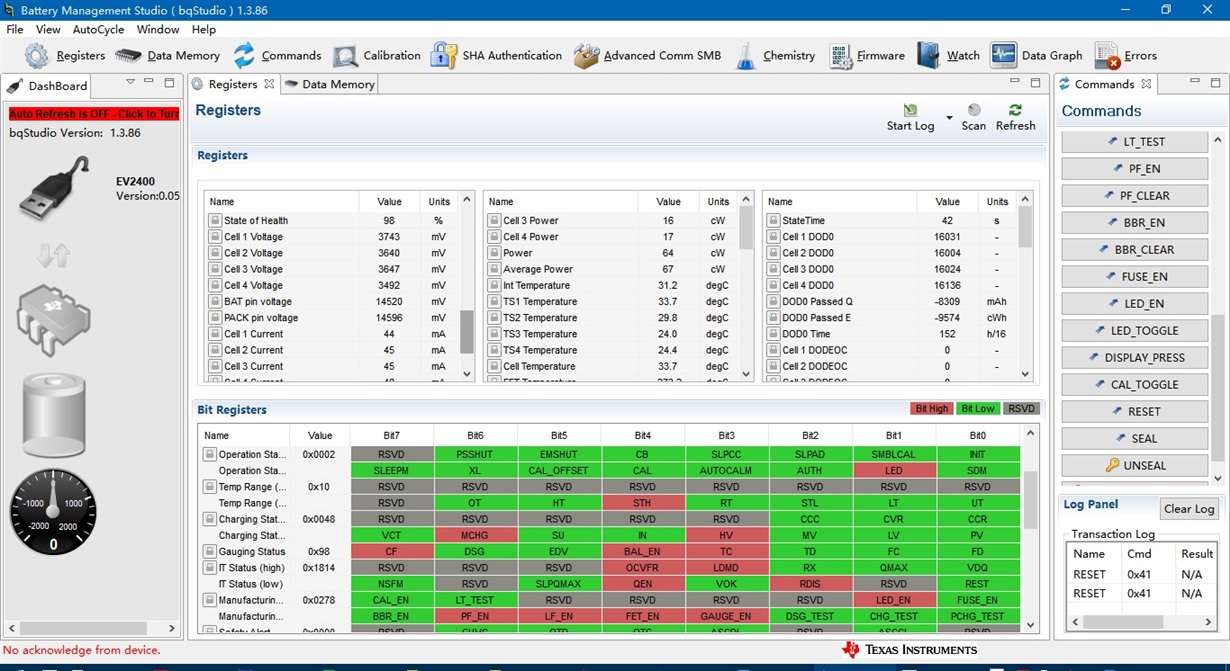This screenshot has width=1230, height=671.
Task: Send the UNSEAL command
Action: click(x=1134, y=466)
